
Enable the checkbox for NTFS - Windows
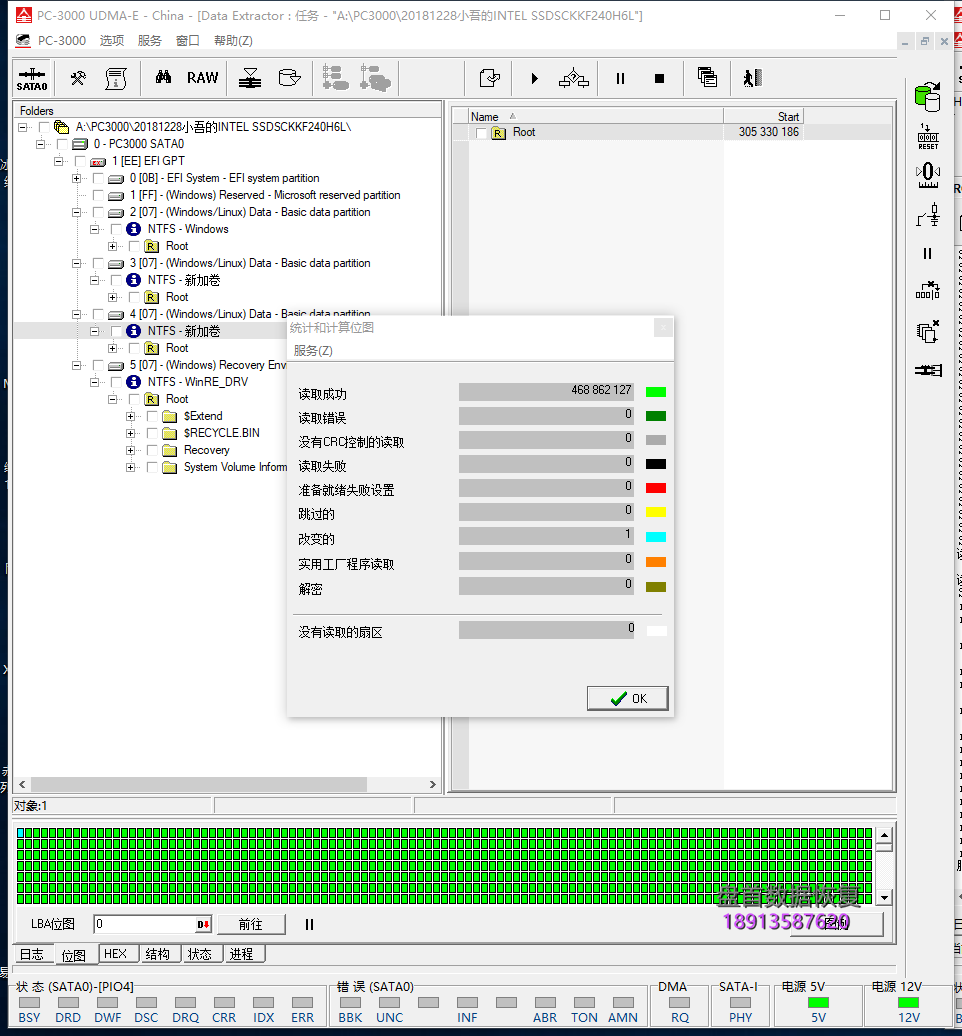tap(118, 229)
